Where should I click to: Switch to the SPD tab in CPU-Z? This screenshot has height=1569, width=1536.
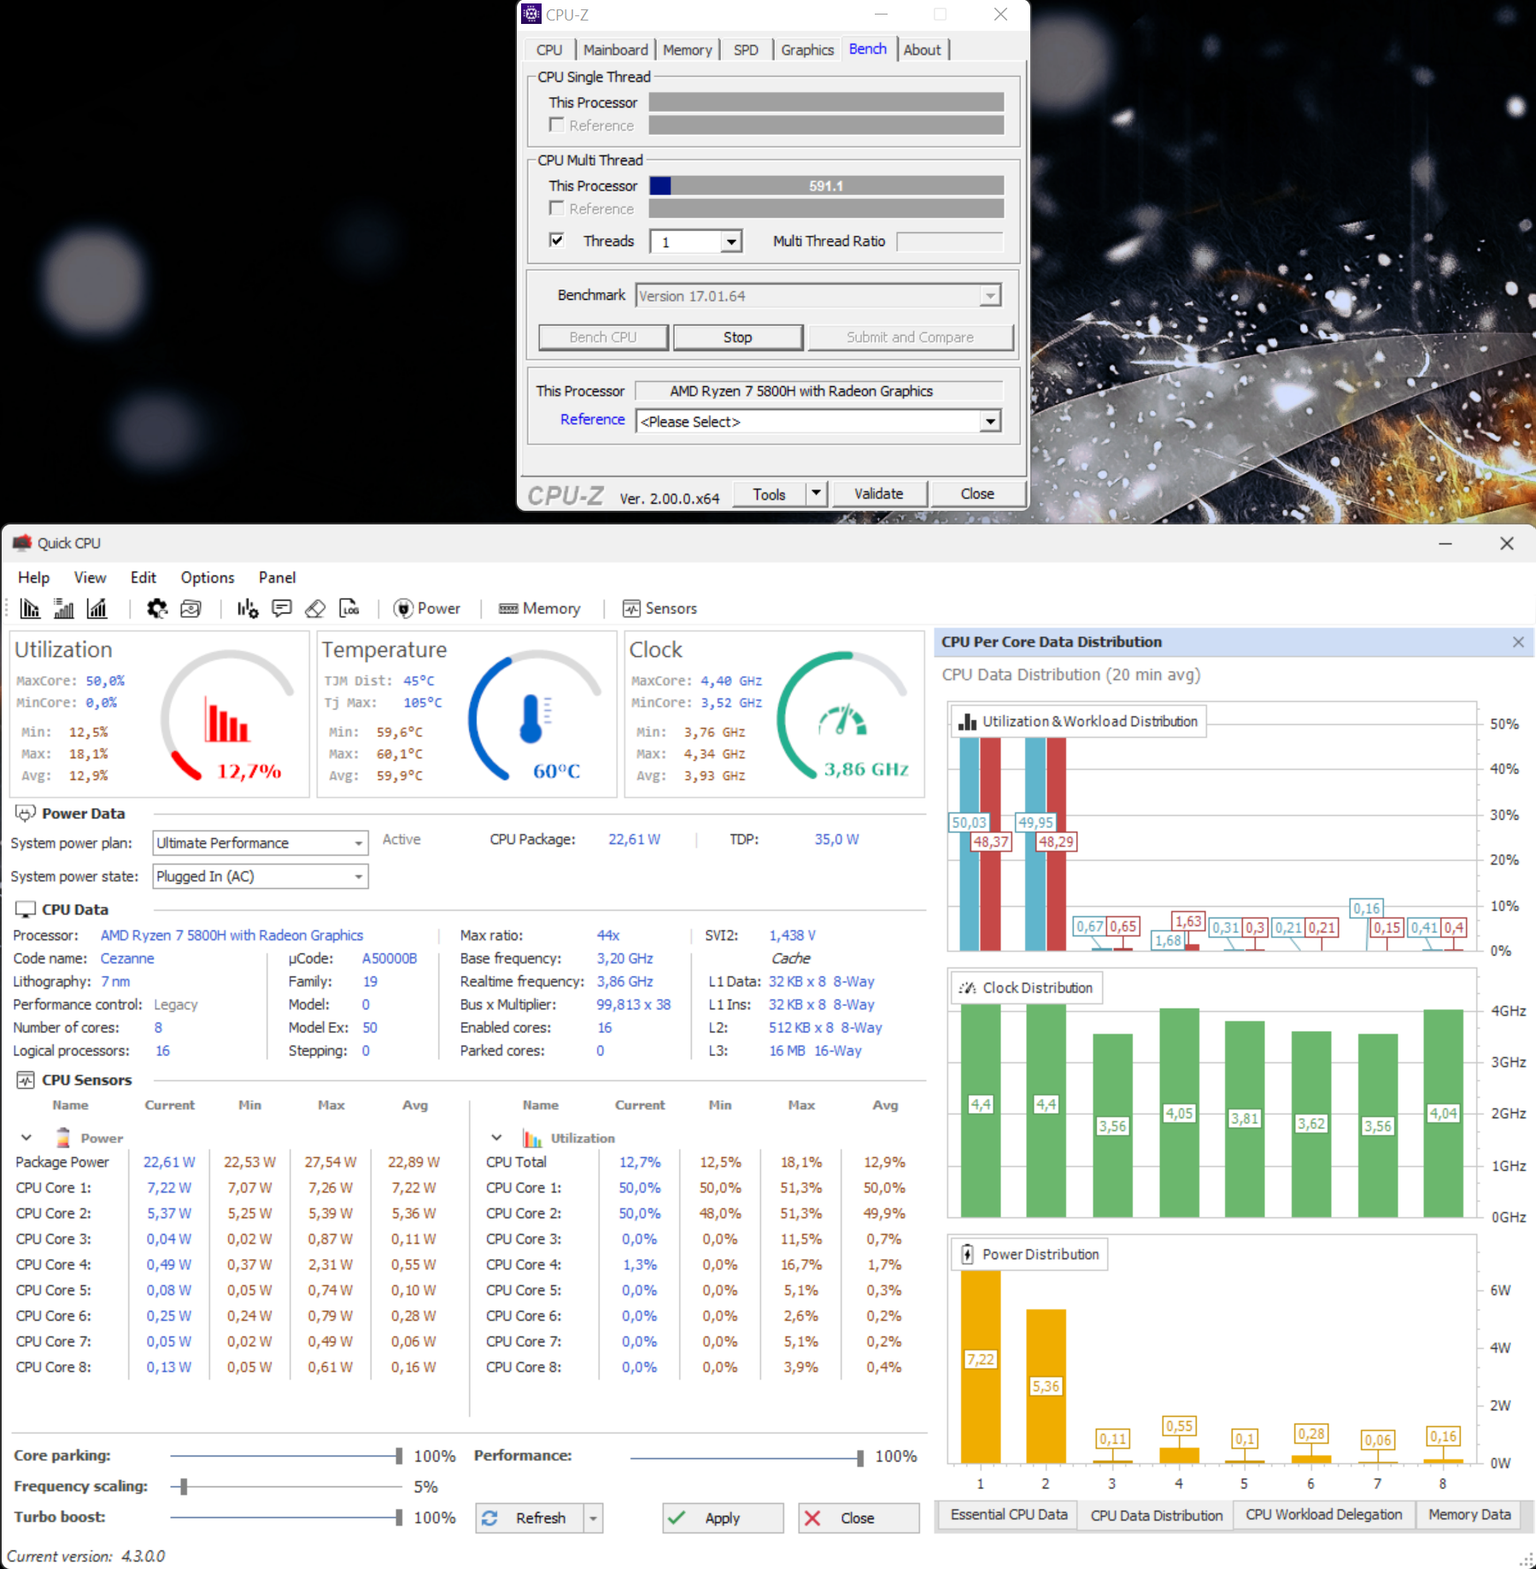746,50
